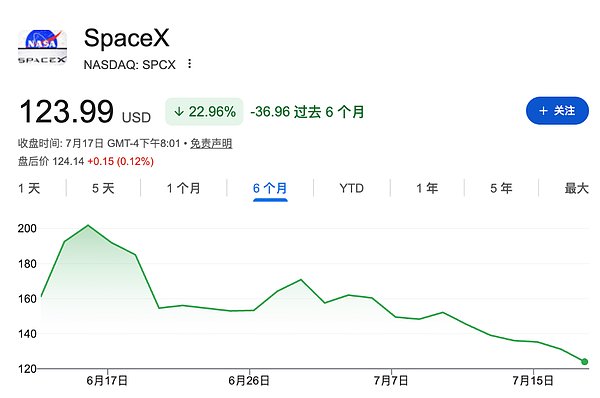600x398 pixels.
Task: Click the down-arrow in the 22.96% badge
Action: (179, 112)
